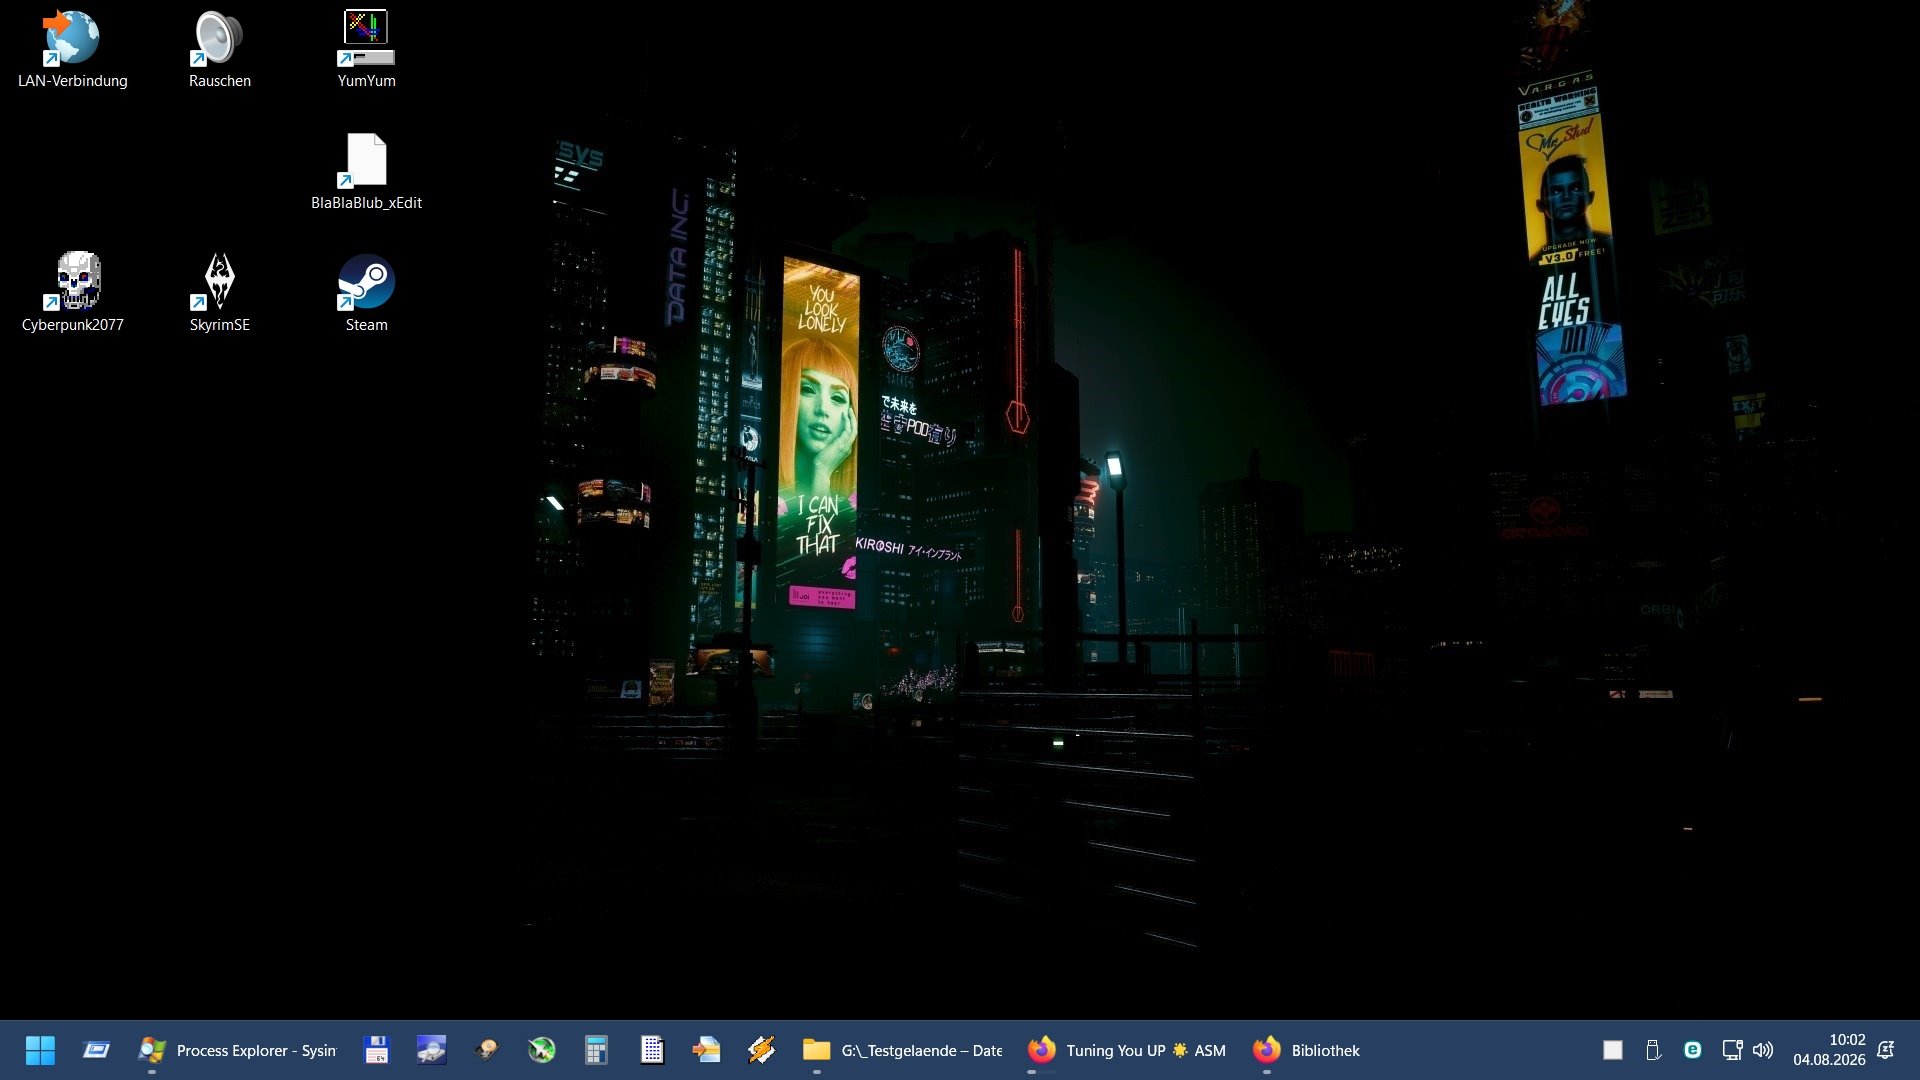Switch to the G:\_Testgelaende Explorer window

[x=902, y=1050]
